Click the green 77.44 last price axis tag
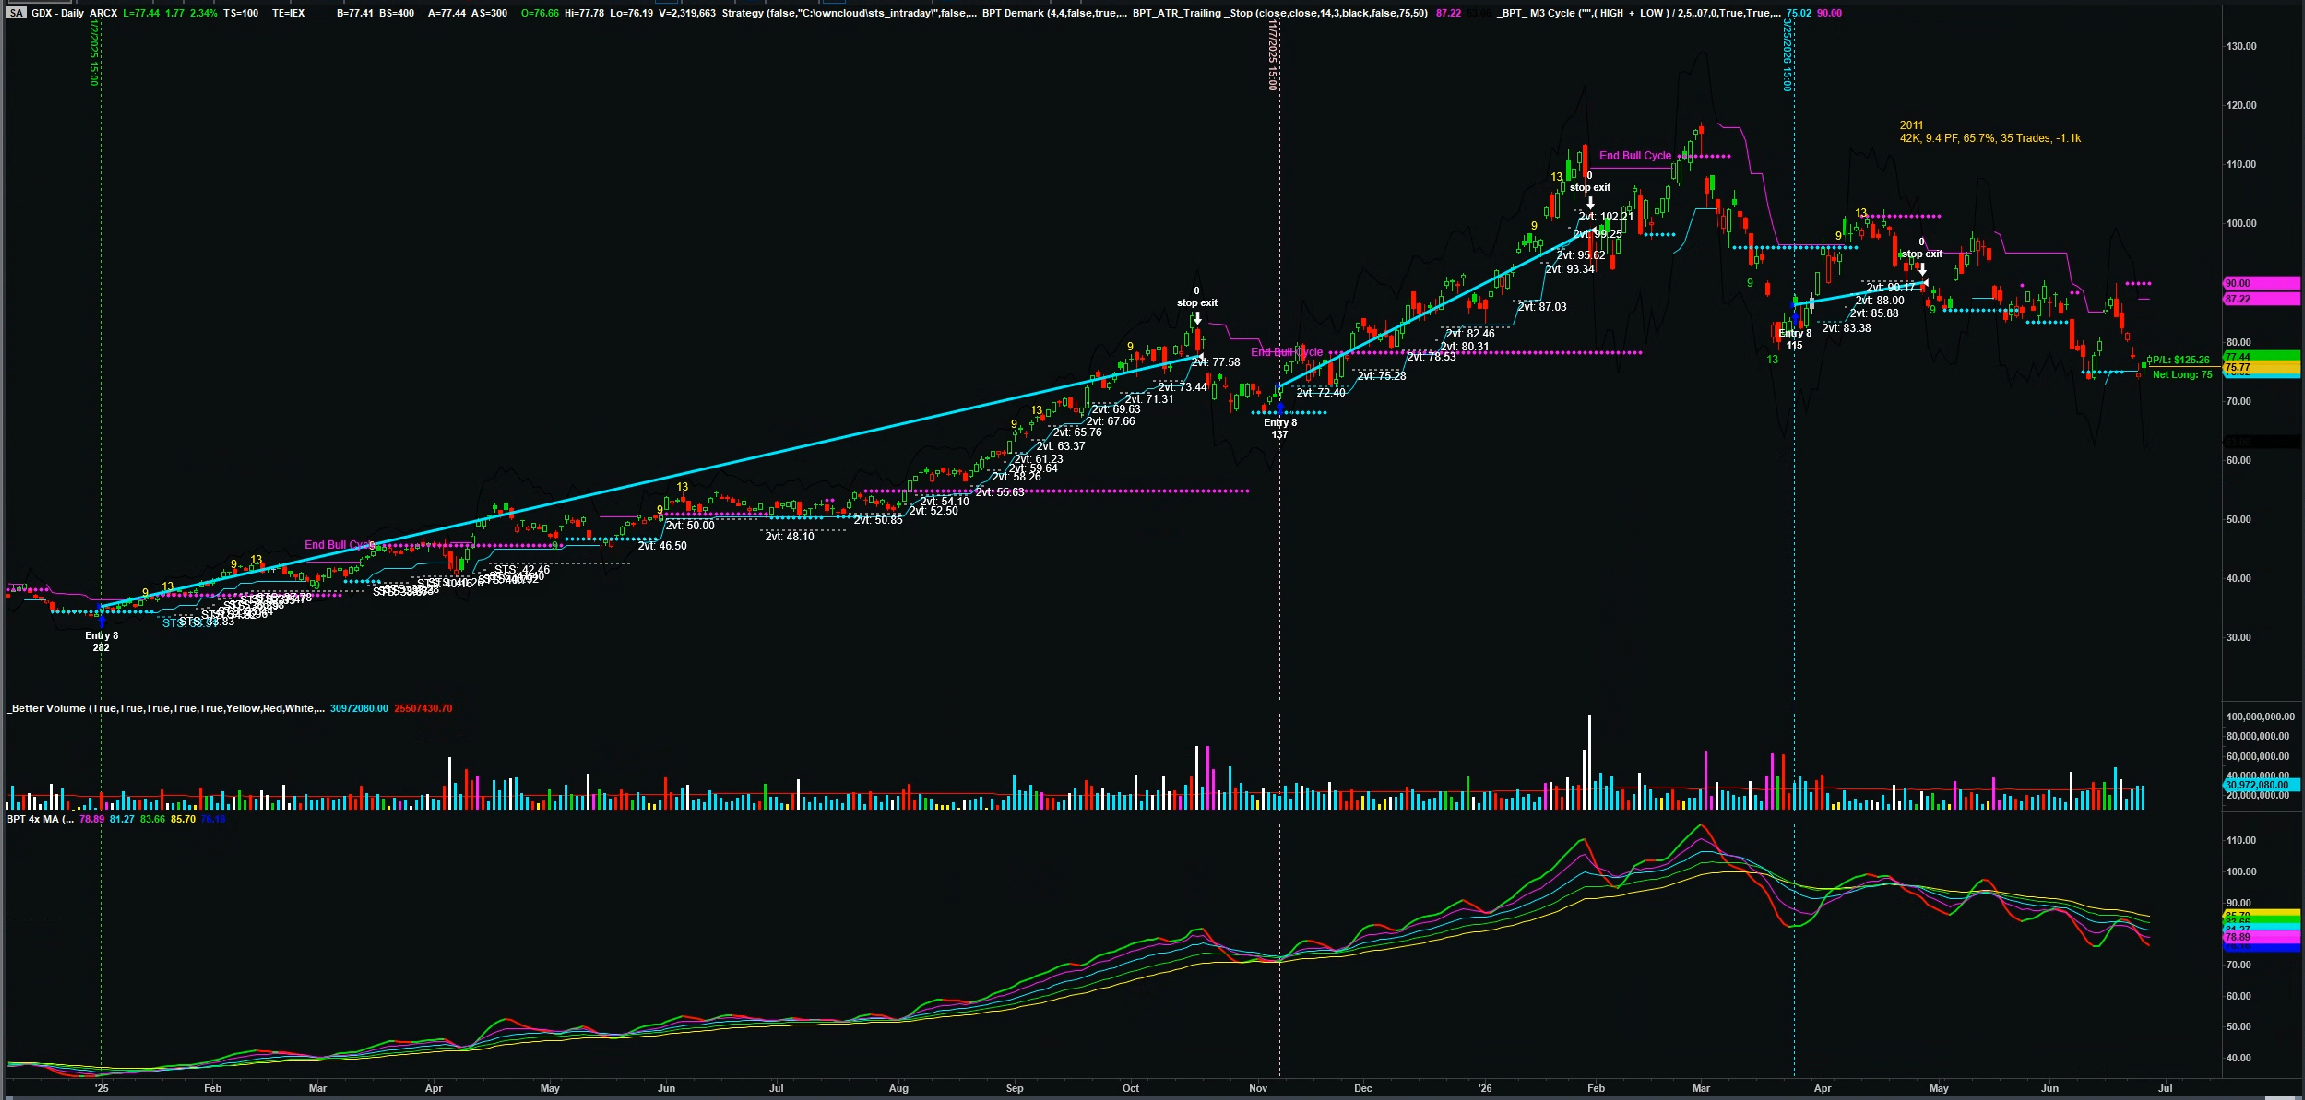Image resolution: width=2305 pixels, height=1100 pixels. pyautogui.click(x=2261, y=356)
